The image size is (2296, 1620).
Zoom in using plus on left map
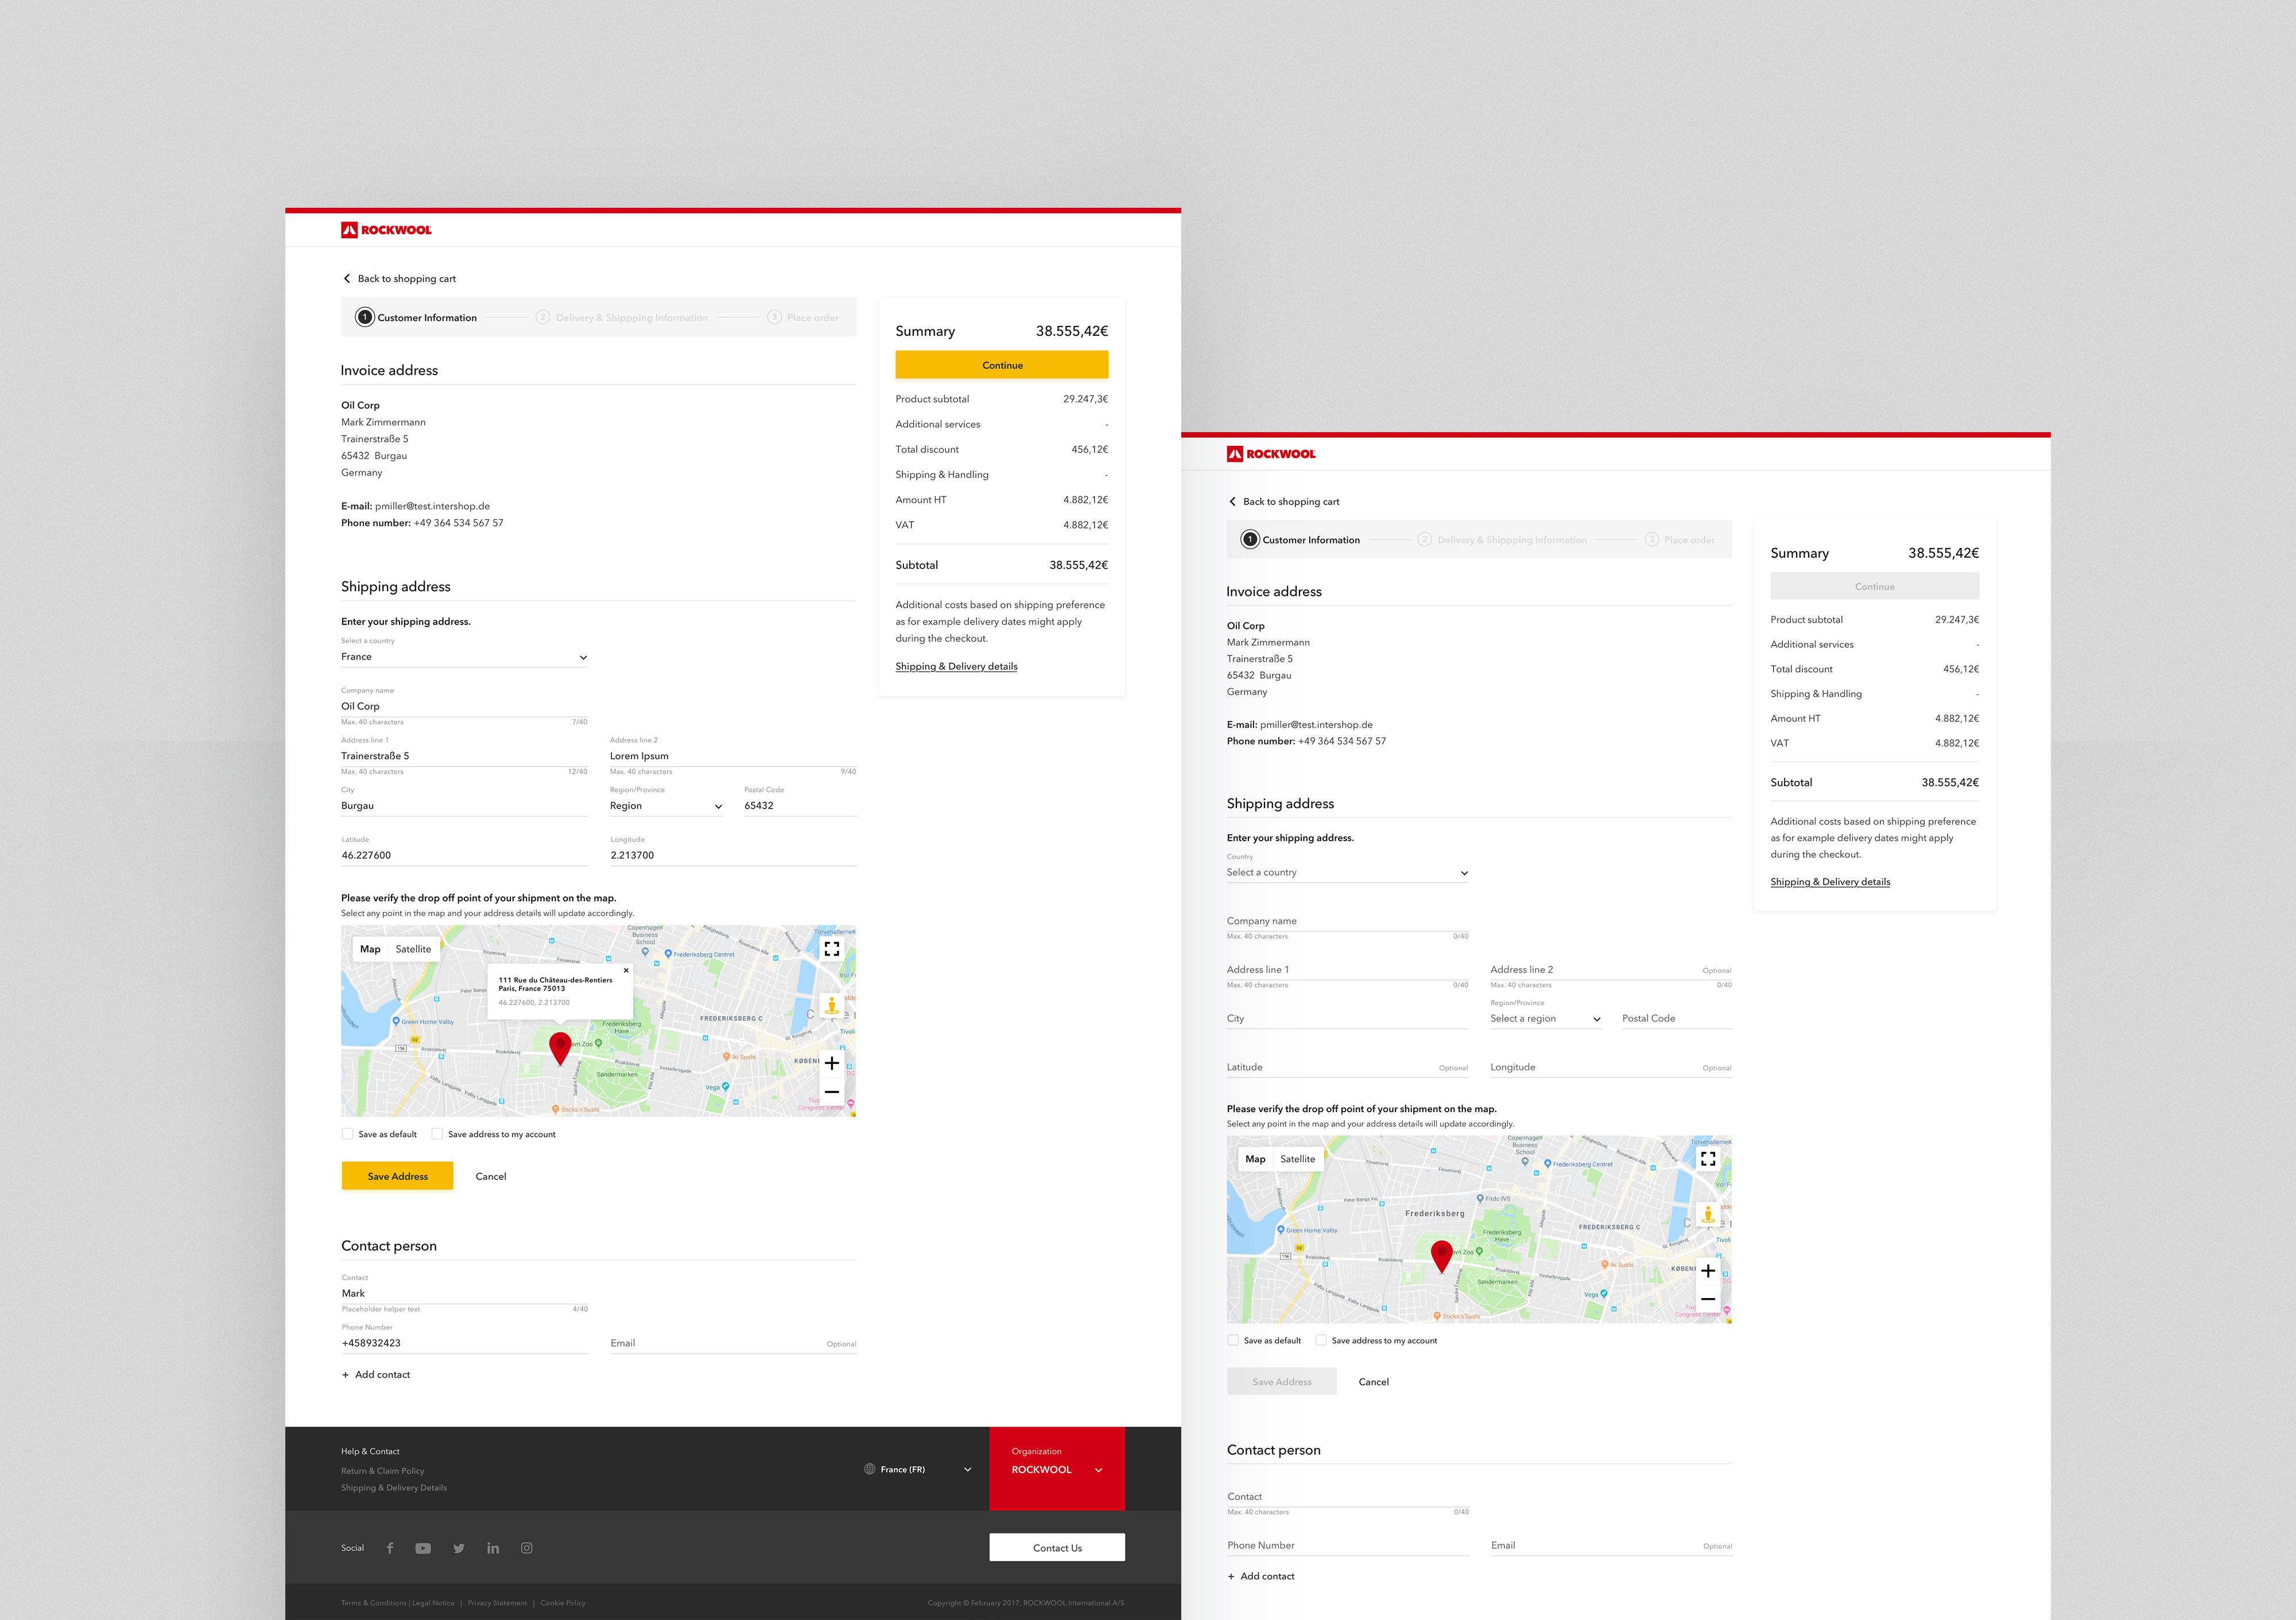point(831,1063)
